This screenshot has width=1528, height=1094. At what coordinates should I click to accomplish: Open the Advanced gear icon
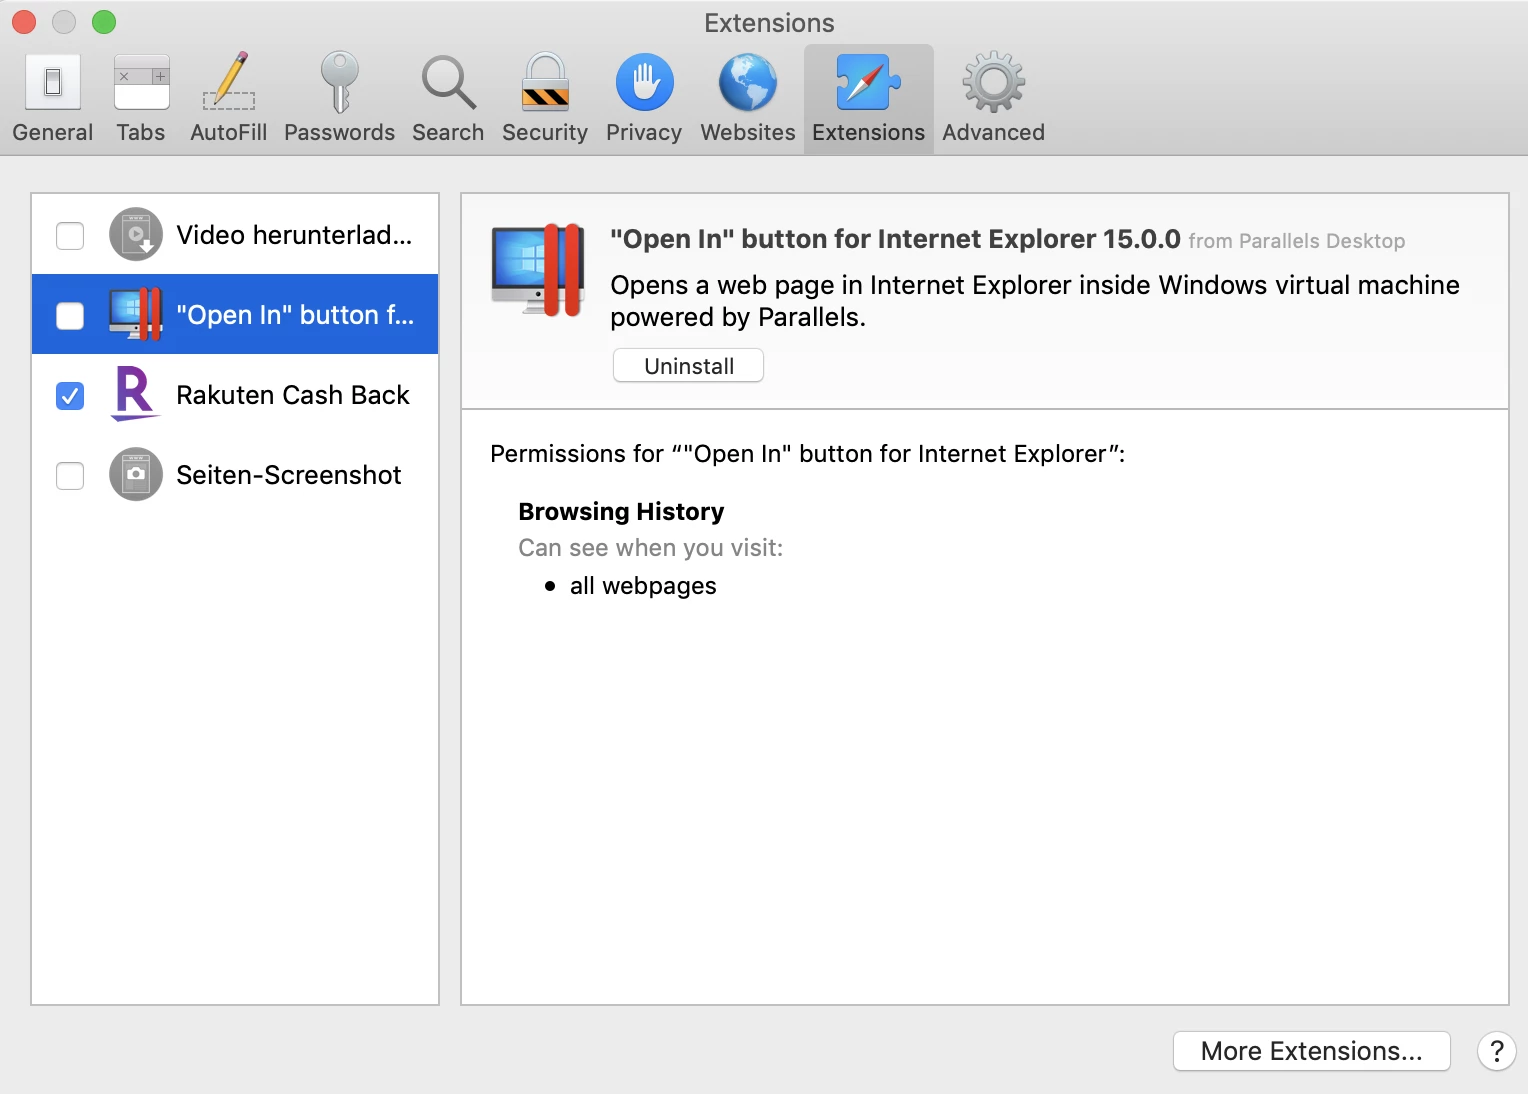pos(994,82)
